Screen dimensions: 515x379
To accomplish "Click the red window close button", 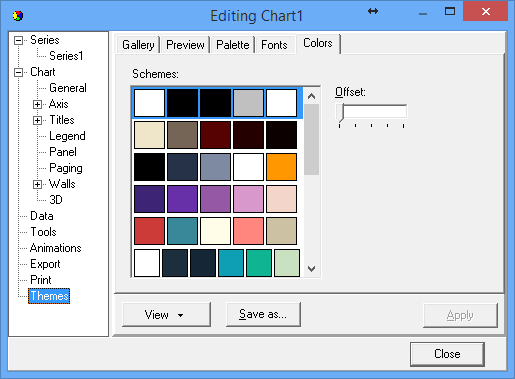I will 485,12.
